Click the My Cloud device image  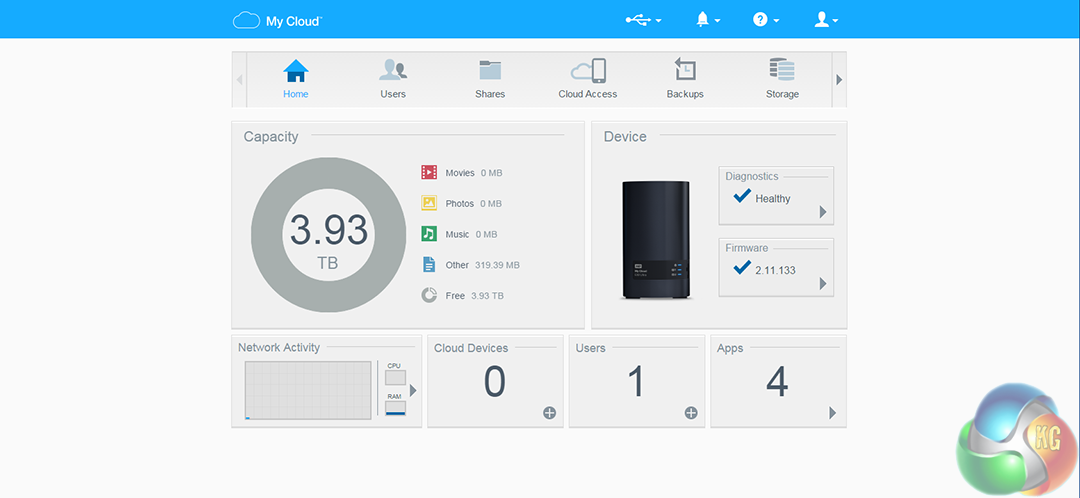pyautogui.click(x=655, y=240)
